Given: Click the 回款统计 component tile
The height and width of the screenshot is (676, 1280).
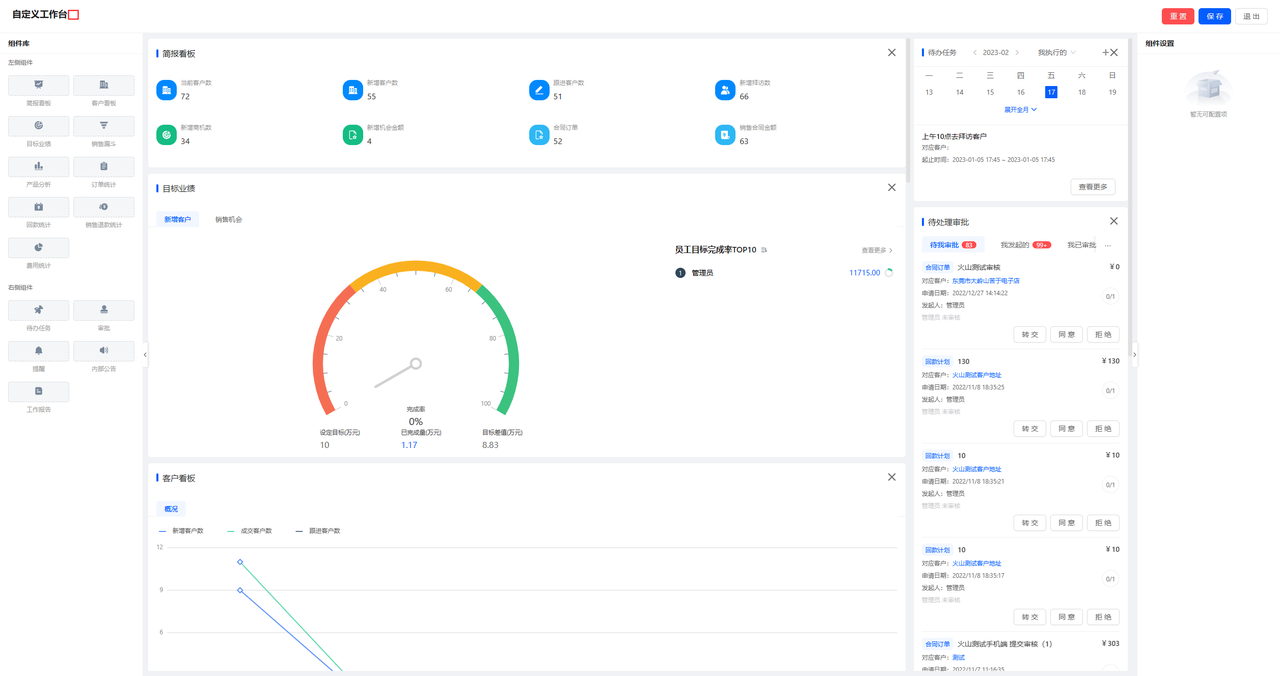Looking at the screenshot, I should (38, 207).
